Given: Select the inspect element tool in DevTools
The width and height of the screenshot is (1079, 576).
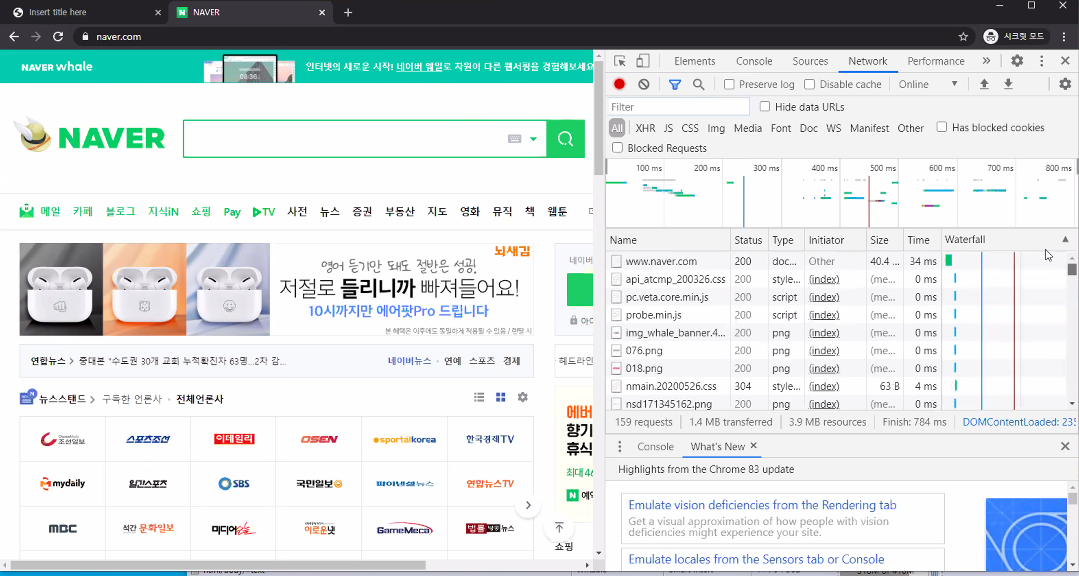Looking at the screenshot, I should (x=620, y=61).
